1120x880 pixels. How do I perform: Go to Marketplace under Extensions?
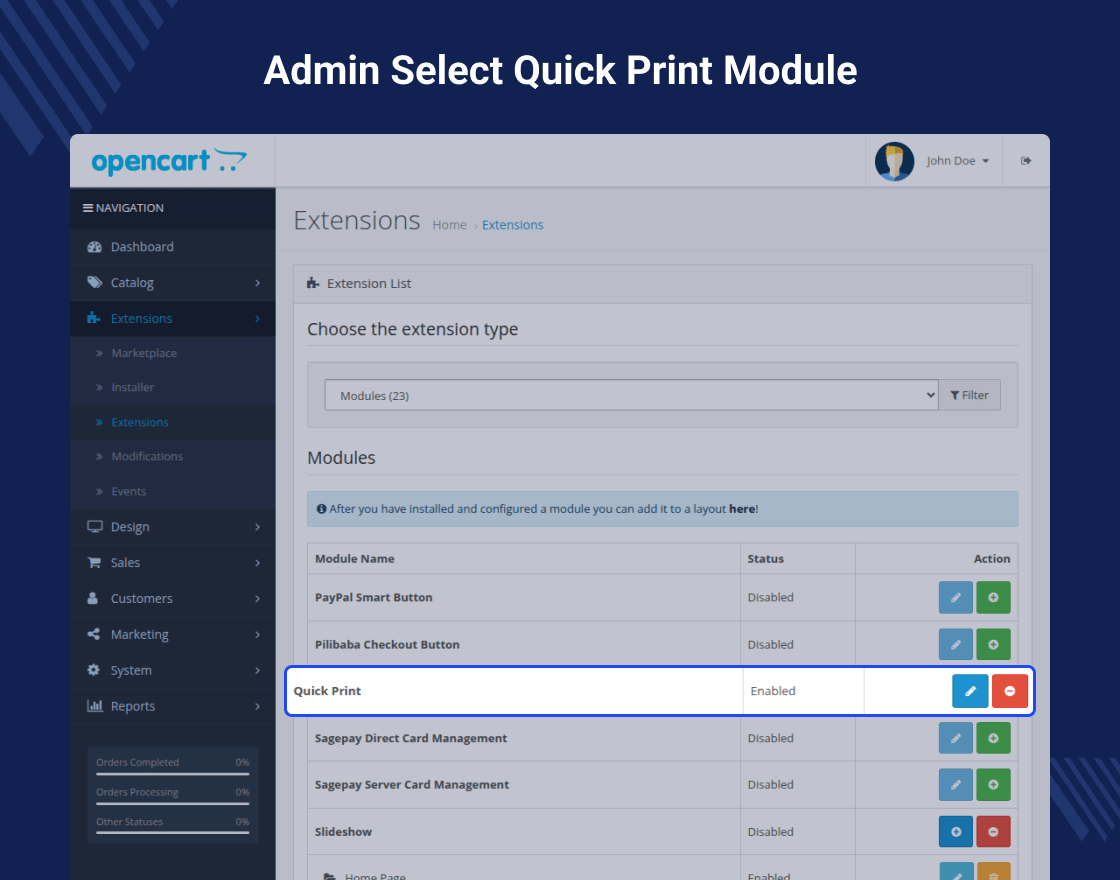coord(144,353)
